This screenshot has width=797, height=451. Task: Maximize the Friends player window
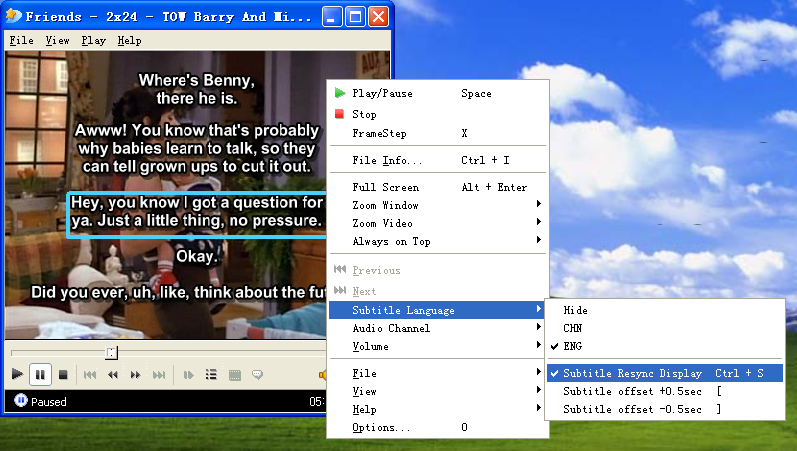(x=355, y=17)
